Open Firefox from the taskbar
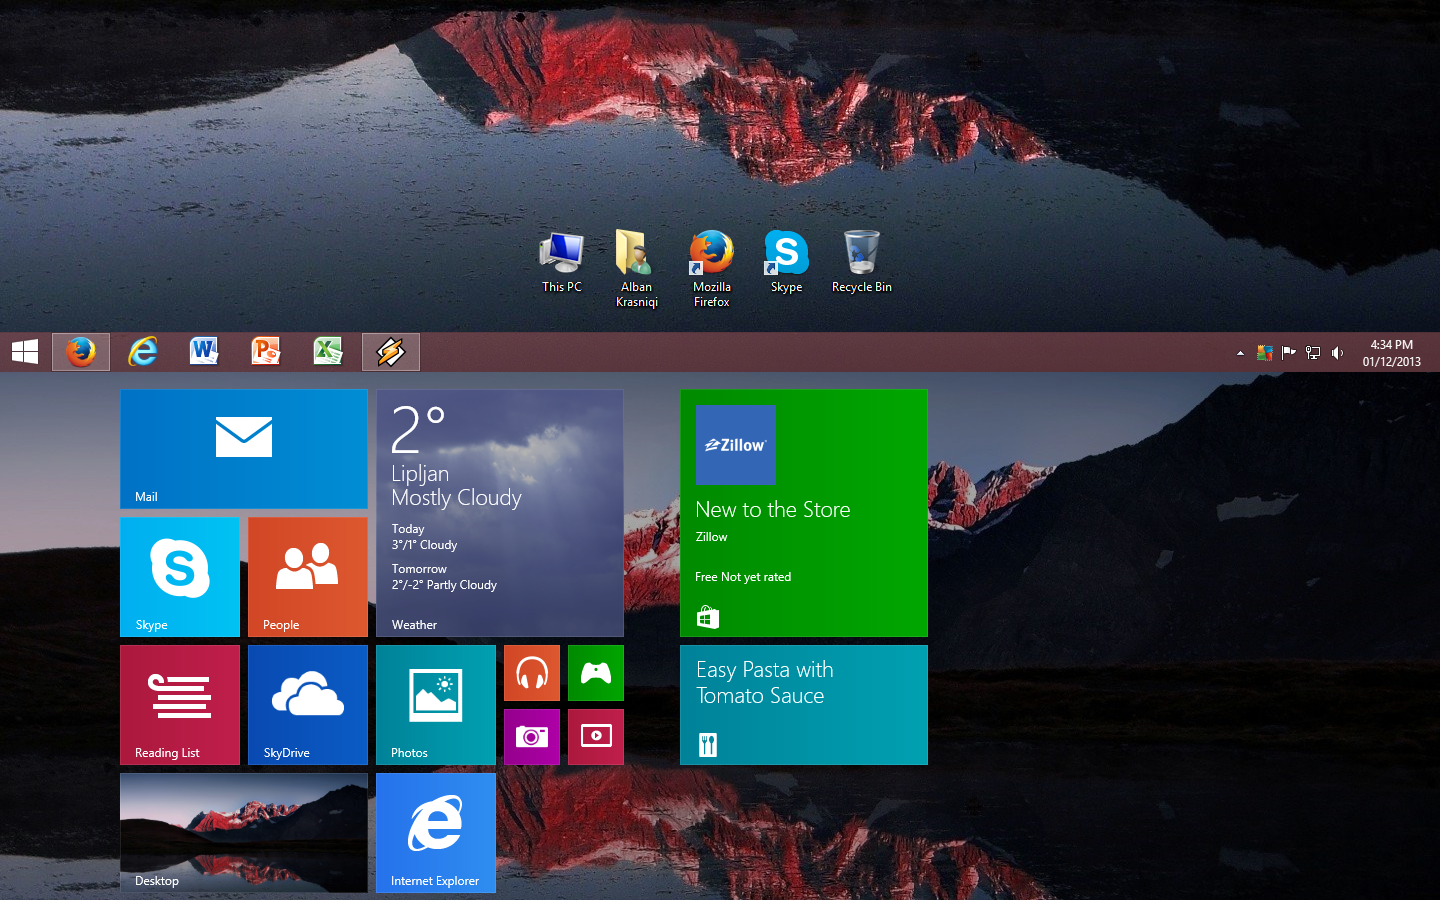 (x=81, y=352)
